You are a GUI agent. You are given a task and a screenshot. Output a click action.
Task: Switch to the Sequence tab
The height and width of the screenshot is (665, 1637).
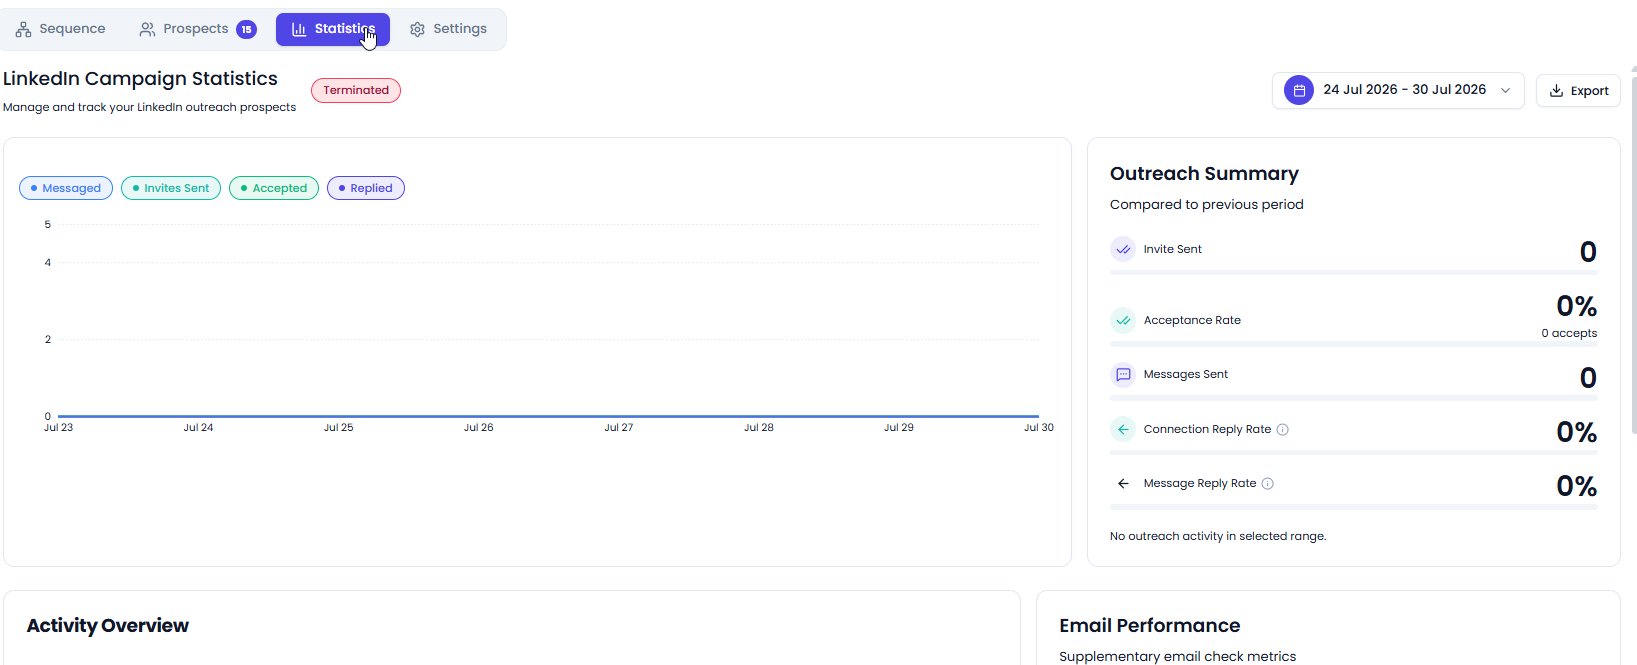(x=60, y=29)
